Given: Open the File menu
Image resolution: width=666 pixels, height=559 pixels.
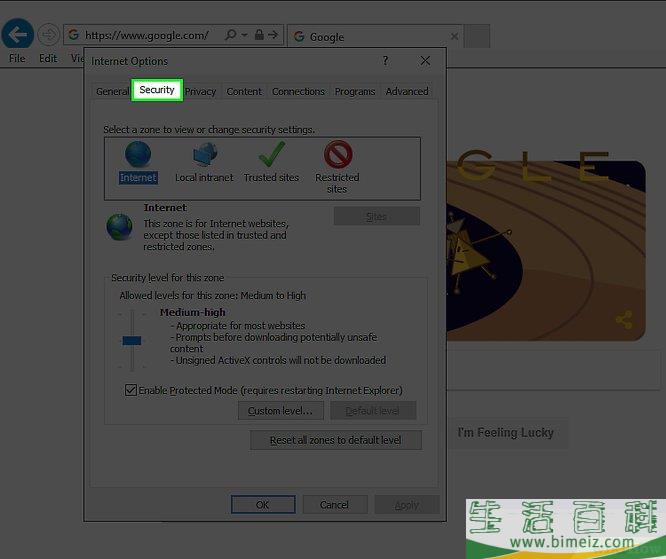Looking at the screenshot, I should click(17, 58).
